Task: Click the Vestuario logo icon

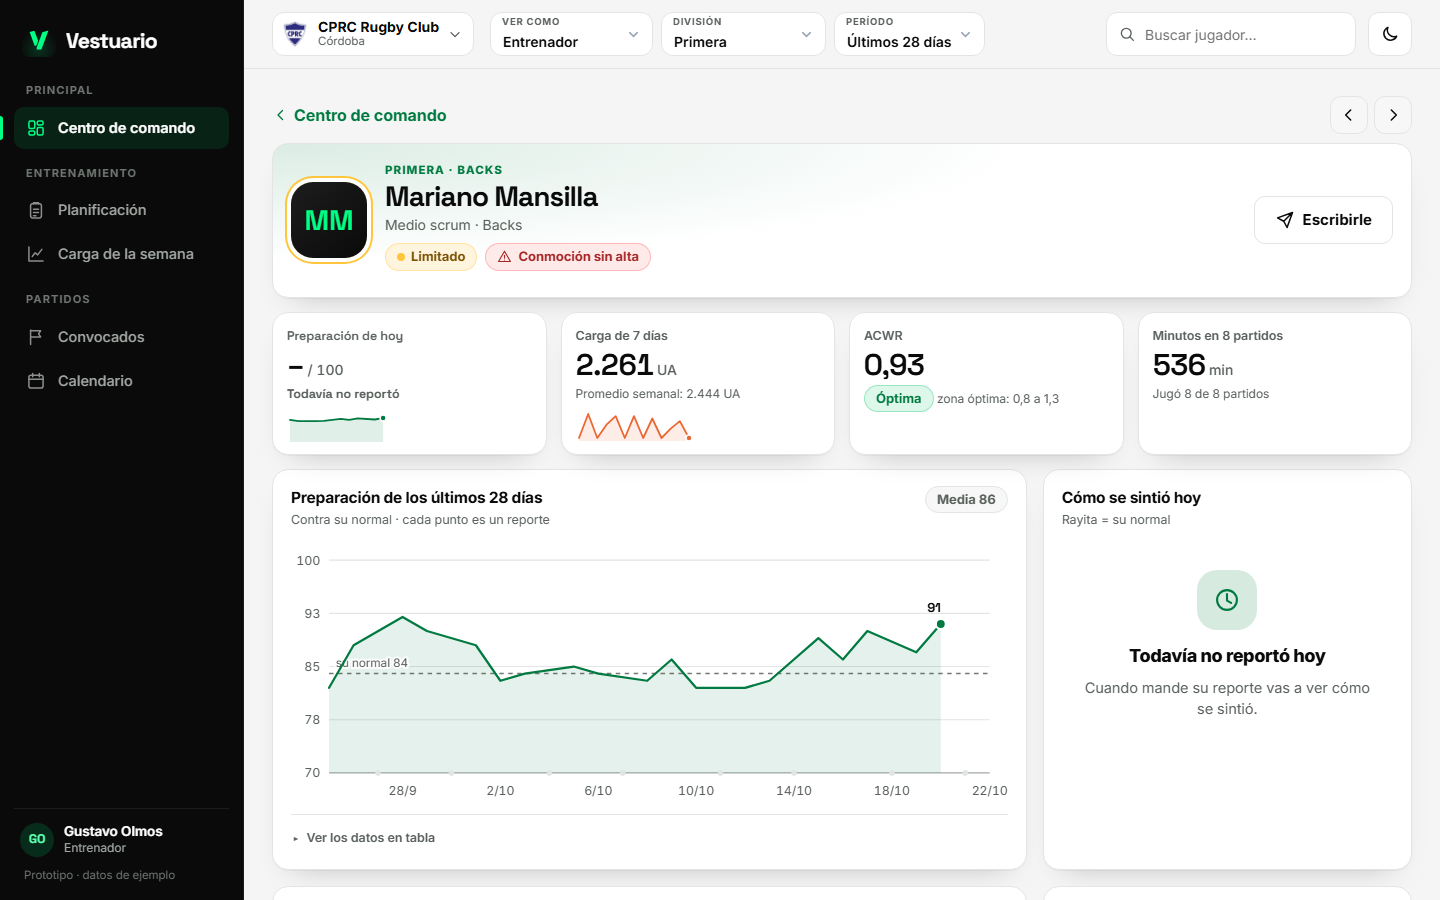Action: [39, 41]
